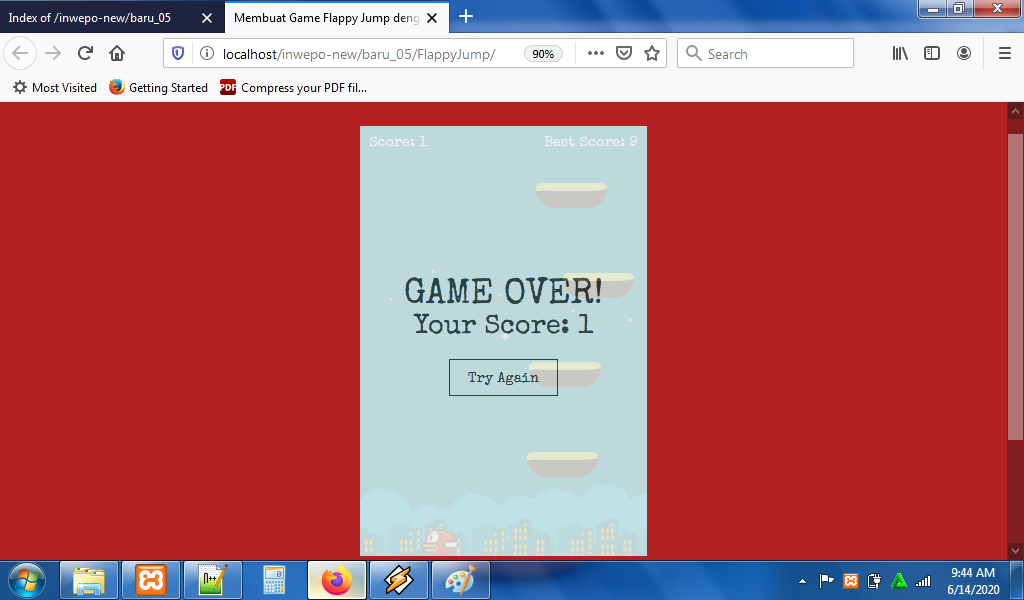
Task: Go to the Firefox home page
Action: tap(117, 54)
